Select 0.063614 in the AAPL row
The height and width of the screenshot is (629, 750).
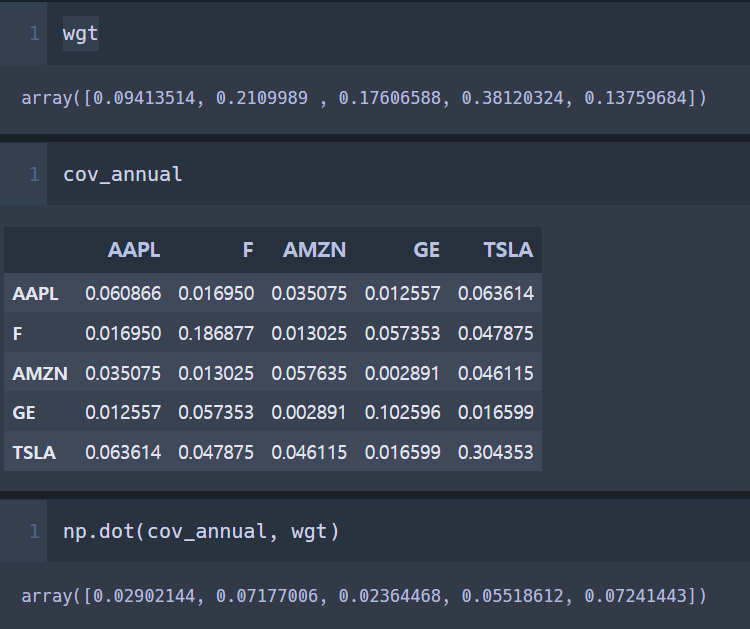pyautogui.click(x=496, y=293)
